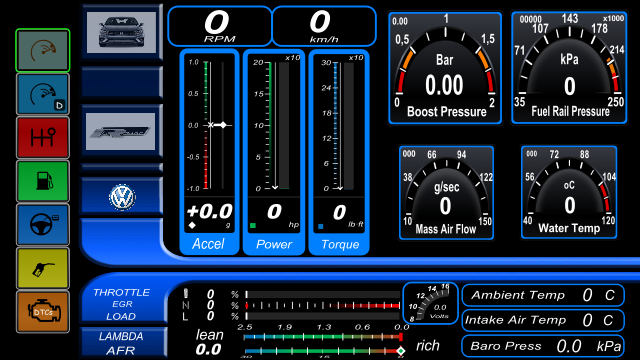Select the THROTTLE EGR LOAD label tab
Viewport: 640px width, 360px height.
pos(121,304)
